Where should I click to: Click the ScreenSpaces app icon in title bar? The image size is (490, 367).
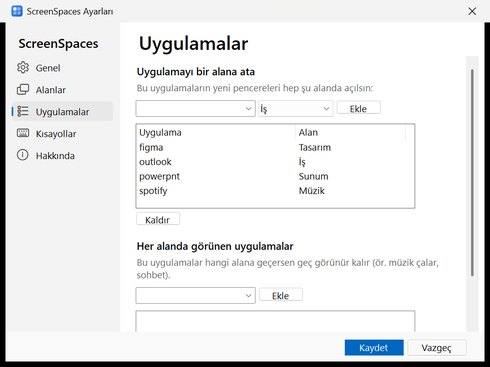click(x=17, y=11)
